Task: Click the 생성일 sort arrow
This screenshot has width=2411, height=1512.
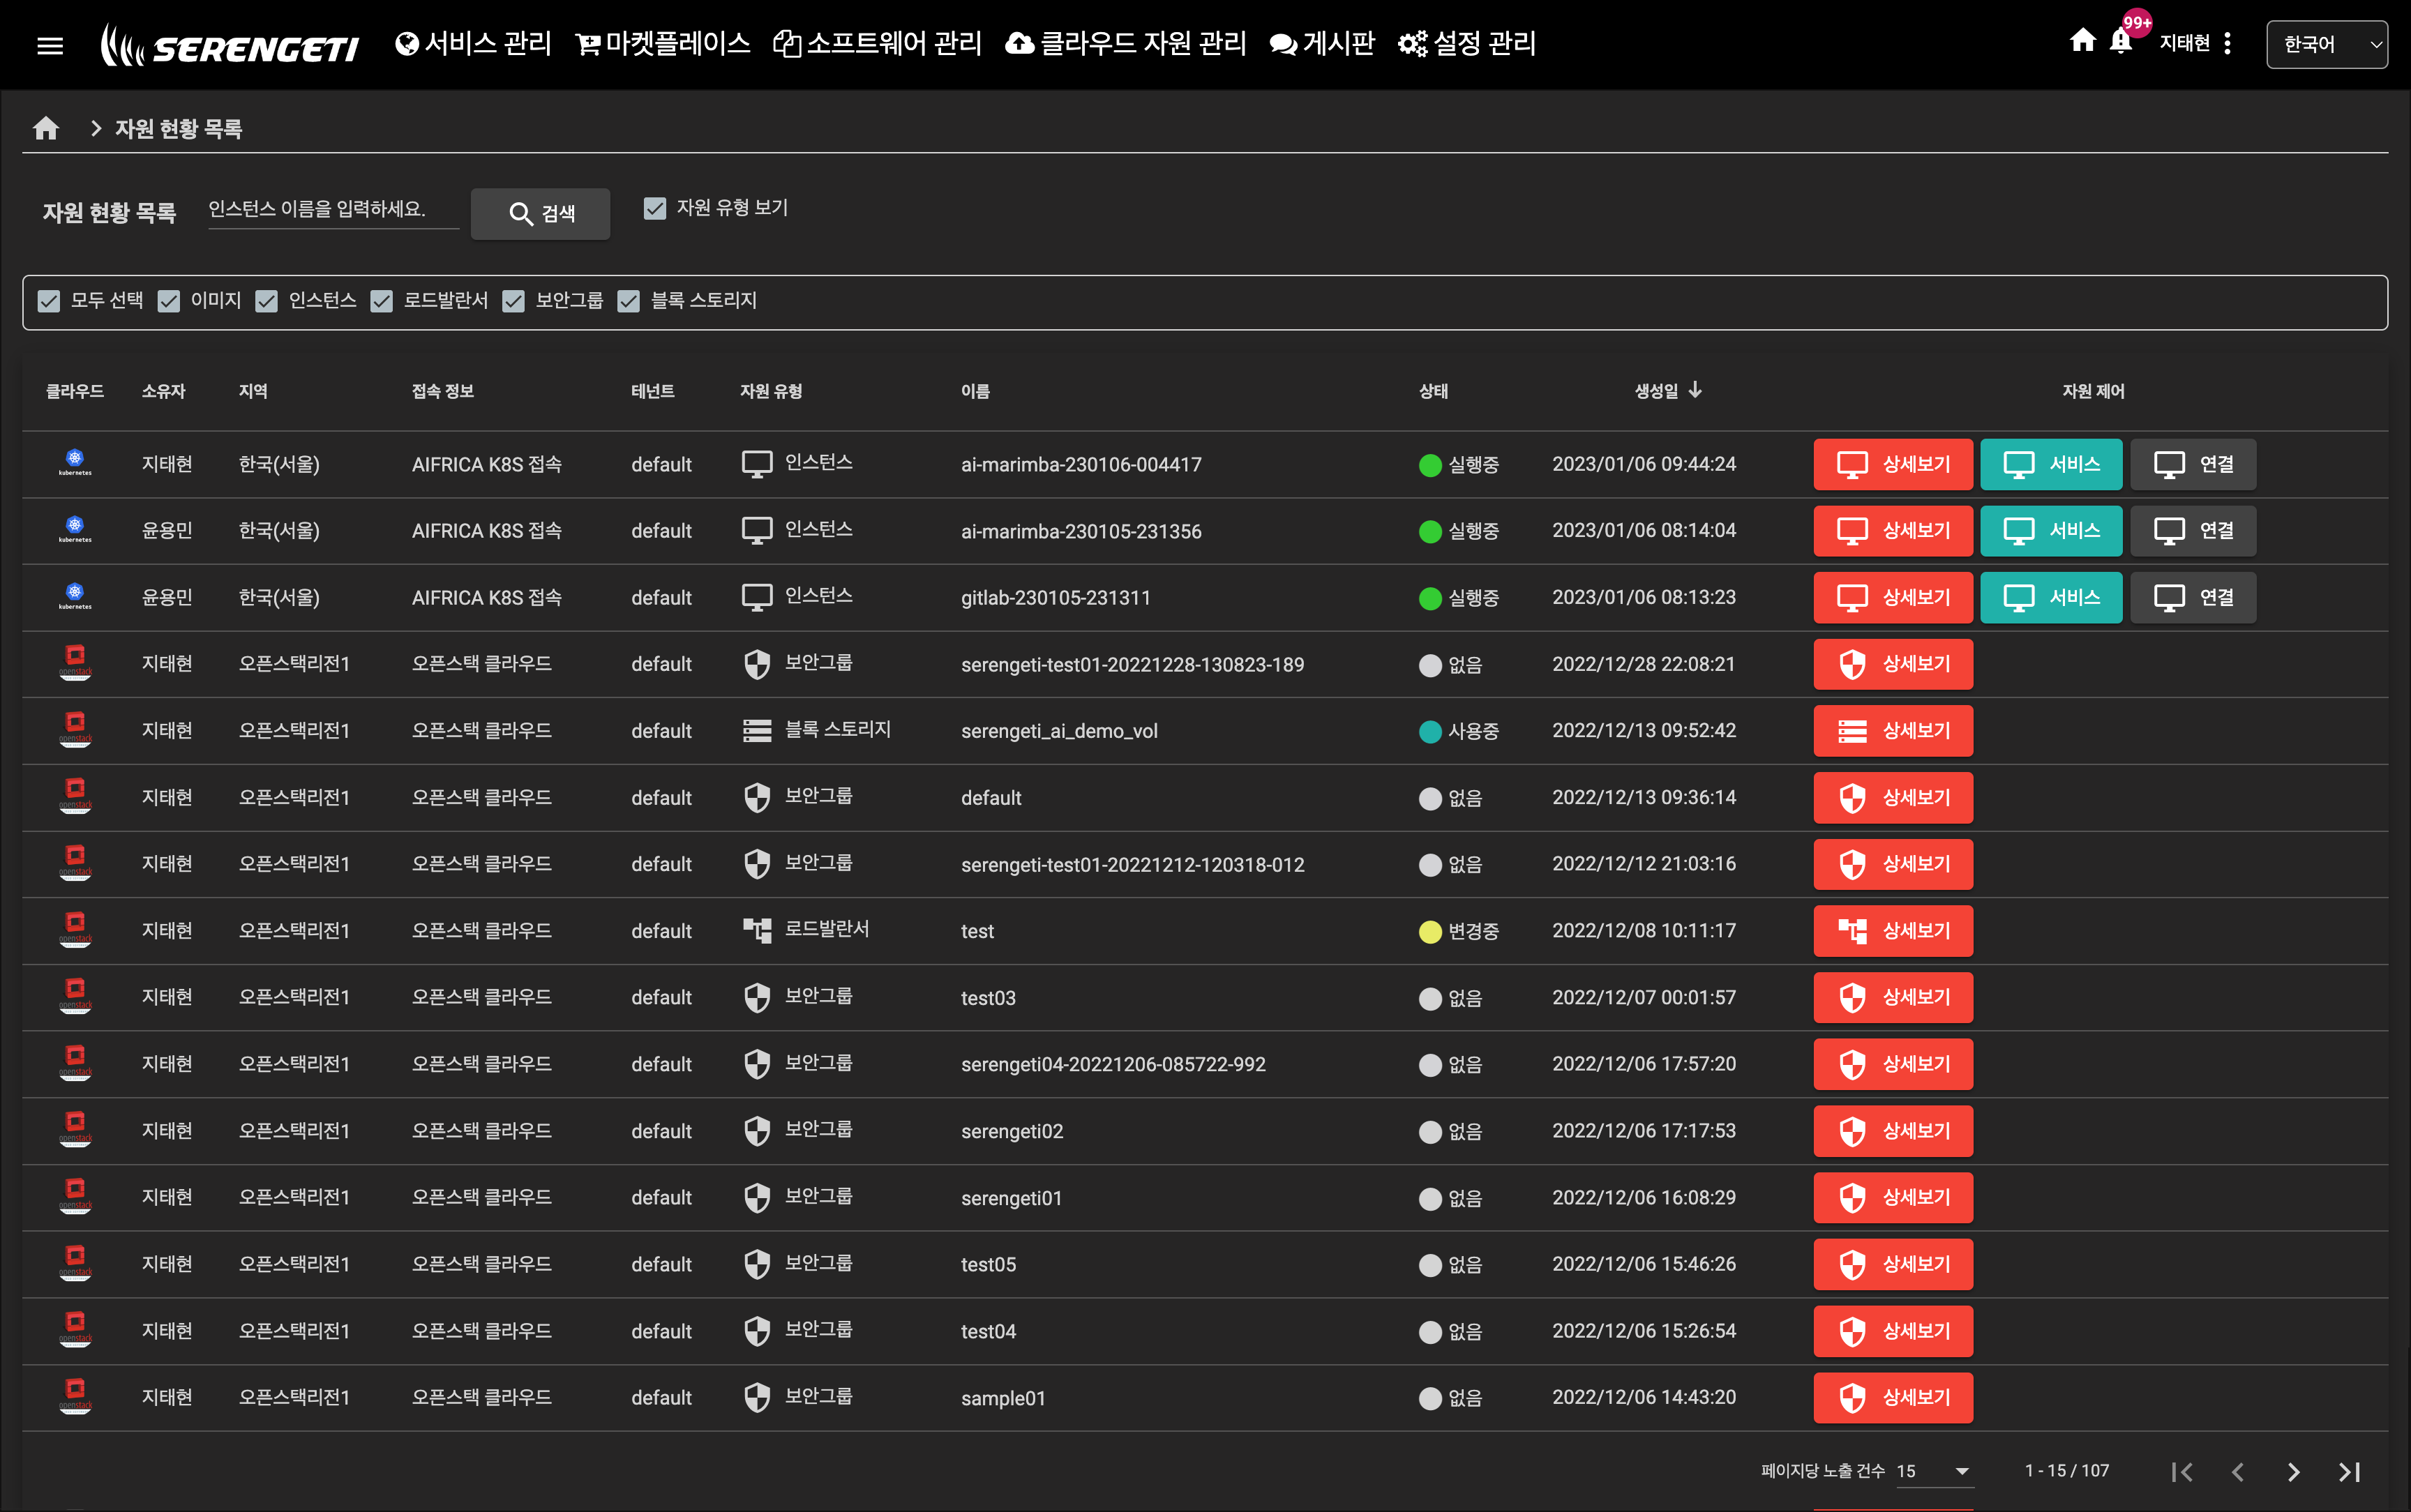Action: click(1695, 390)
